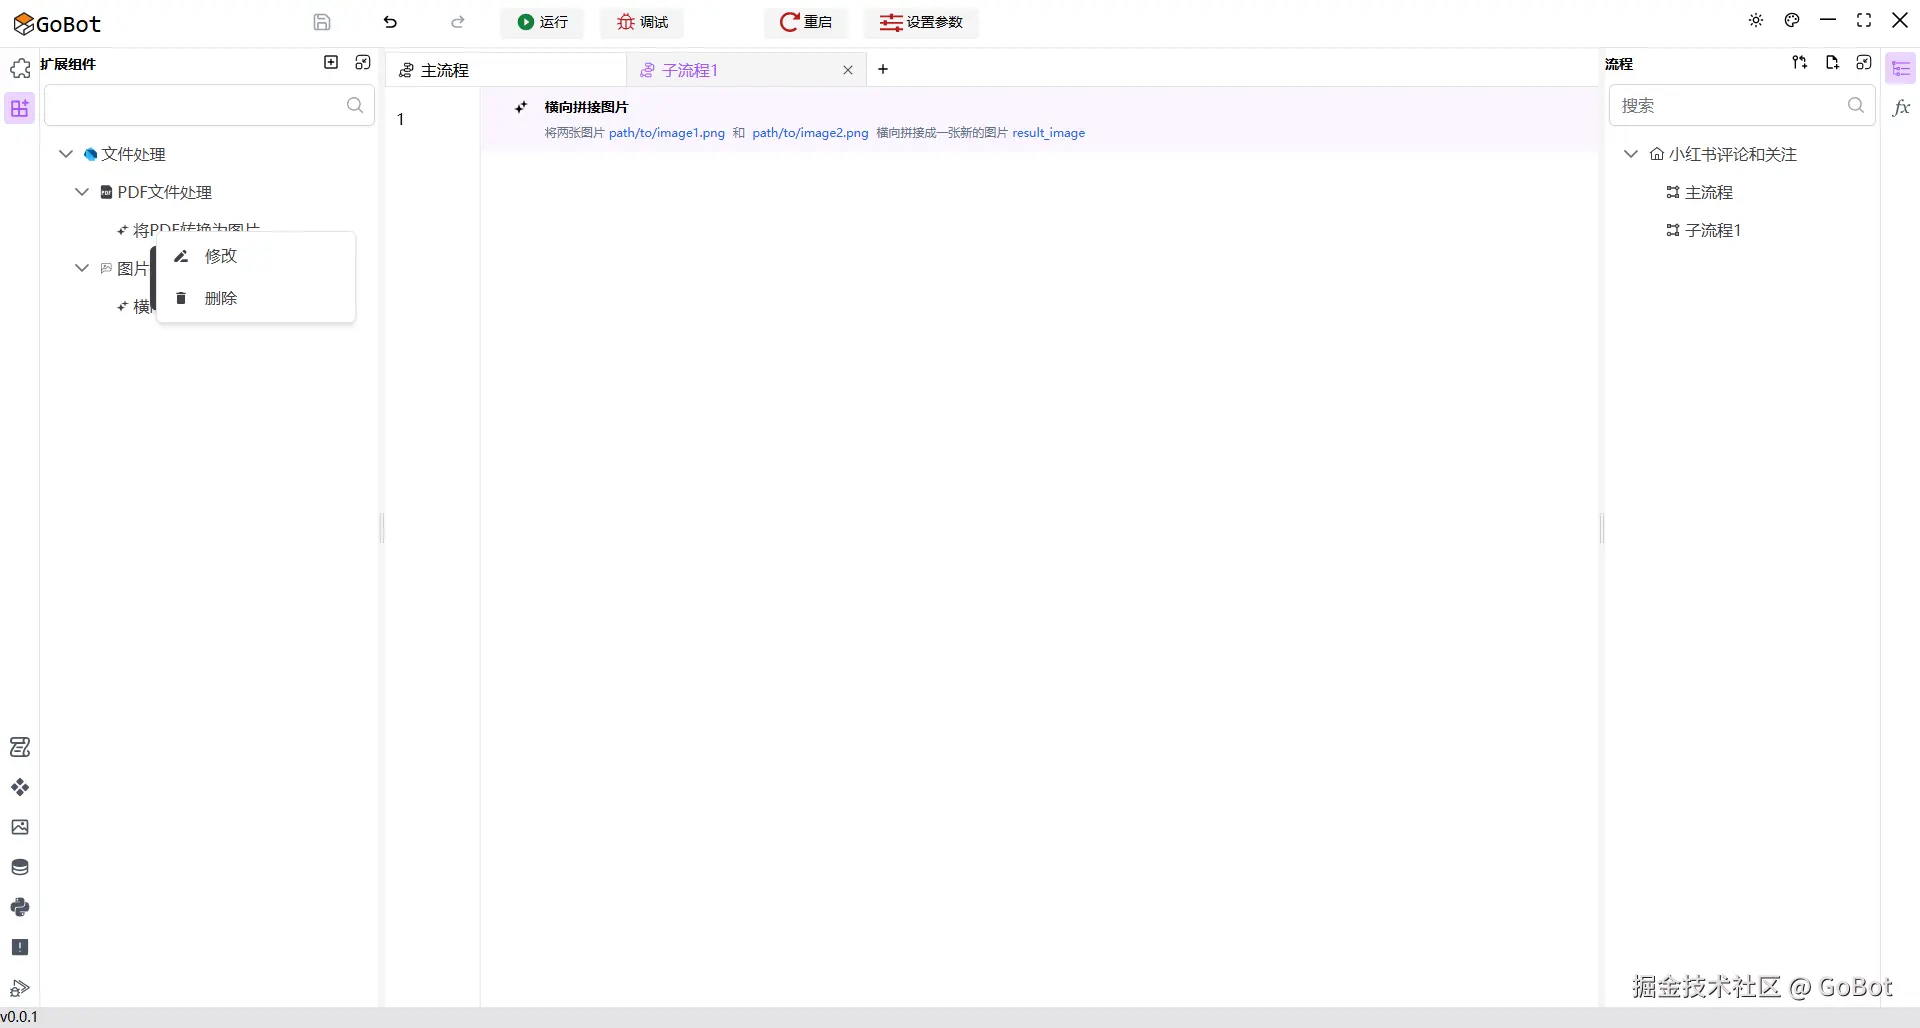Image resolution: width=1920 pixels, height=1028 pixels.
Task: Add a new flow tab
Action: coord(883,69)
